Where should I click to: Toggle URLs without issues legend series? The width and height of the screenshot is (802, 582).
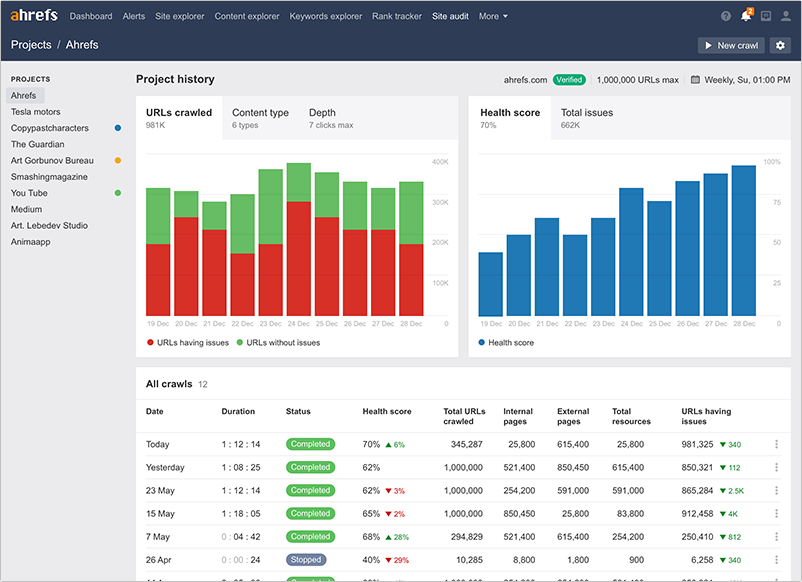tap(278, 343)
